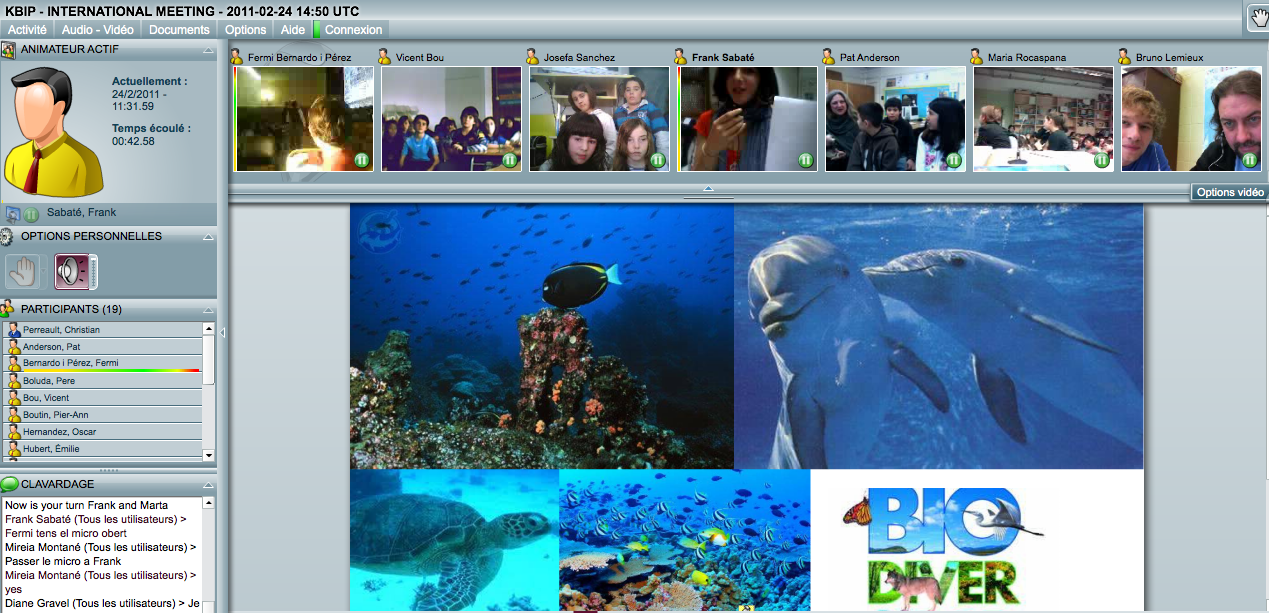Click the speaker audio icon
This screenshot has width=1269, height=613.
click(x=70, y=272)
